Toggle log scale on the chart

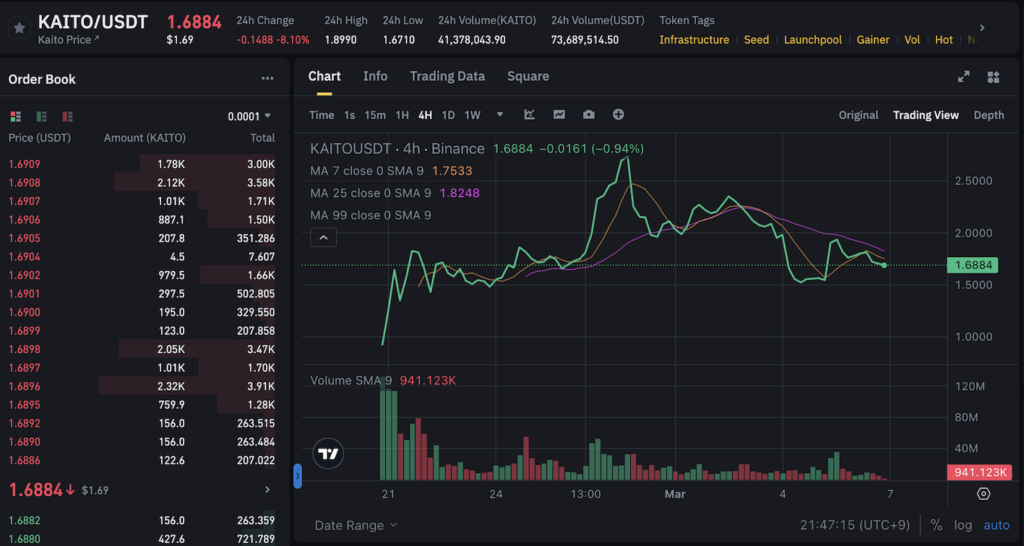point(963,525)
